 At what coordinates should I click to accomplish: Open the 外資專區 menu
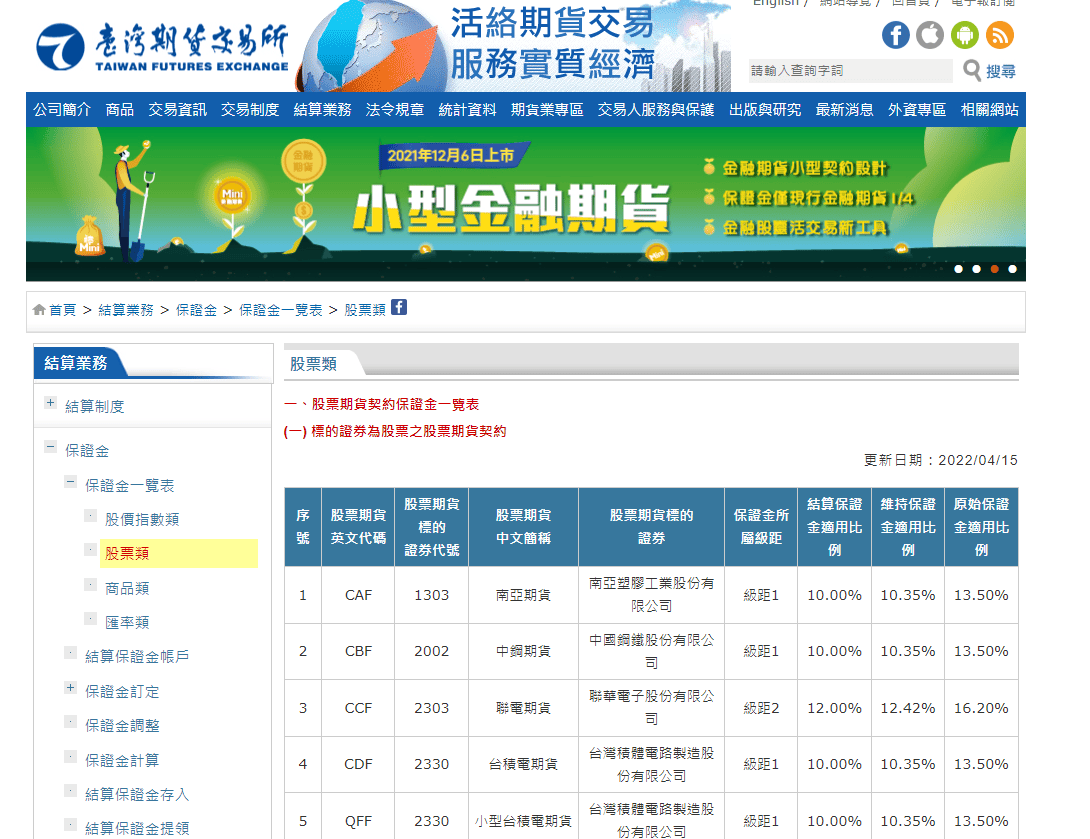(917, 110)
